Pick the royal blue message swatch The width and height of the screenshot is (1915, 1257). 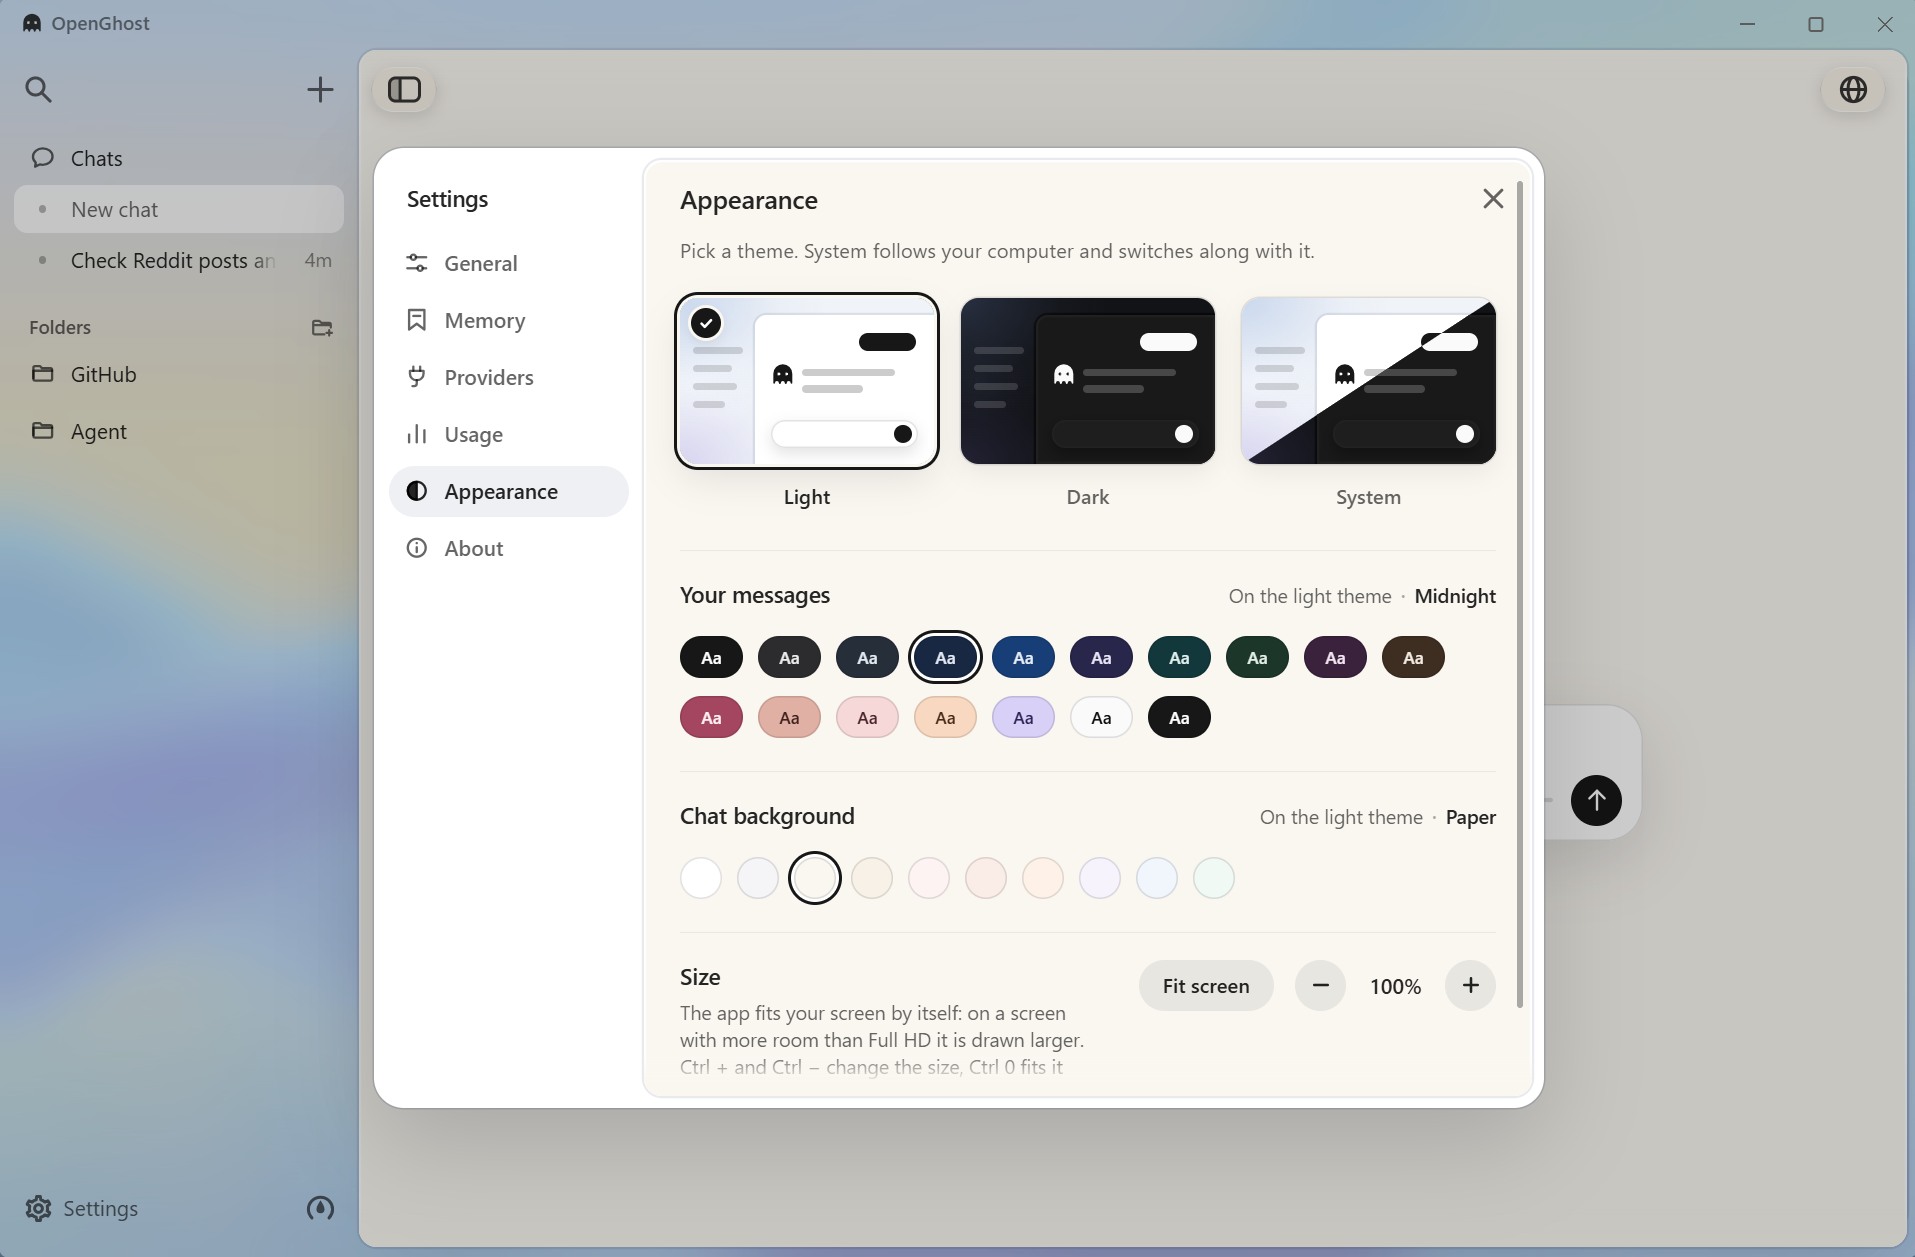click(x=1023, y=657)
